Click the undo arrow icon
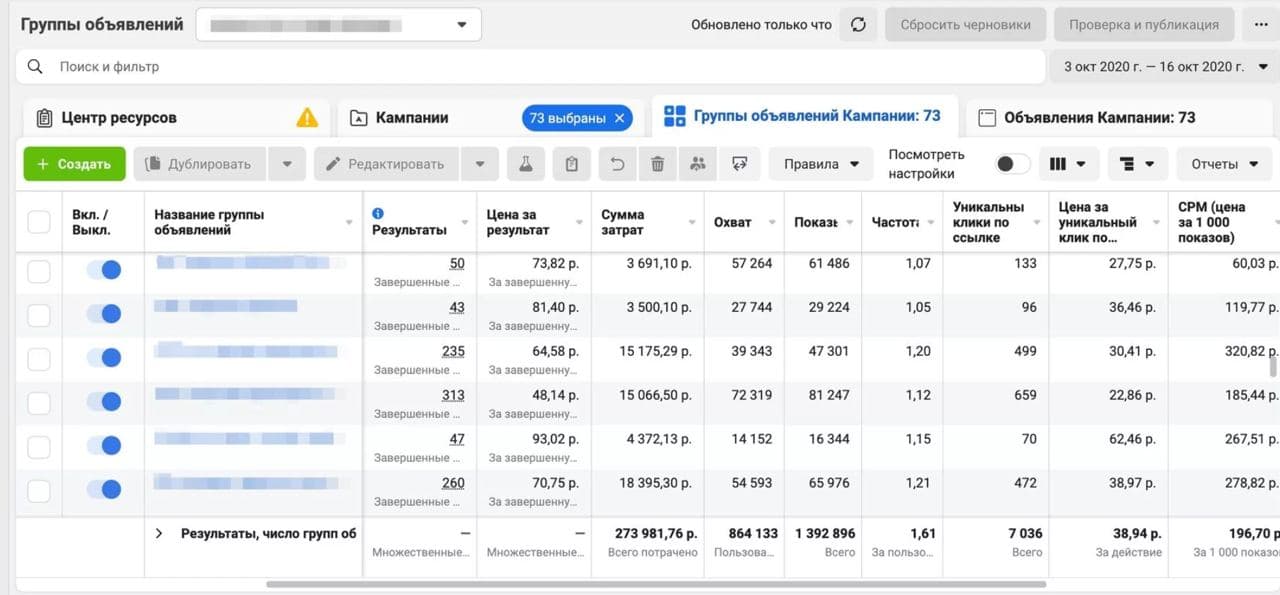Screen dimensions: 1280x595 (617, 164)
